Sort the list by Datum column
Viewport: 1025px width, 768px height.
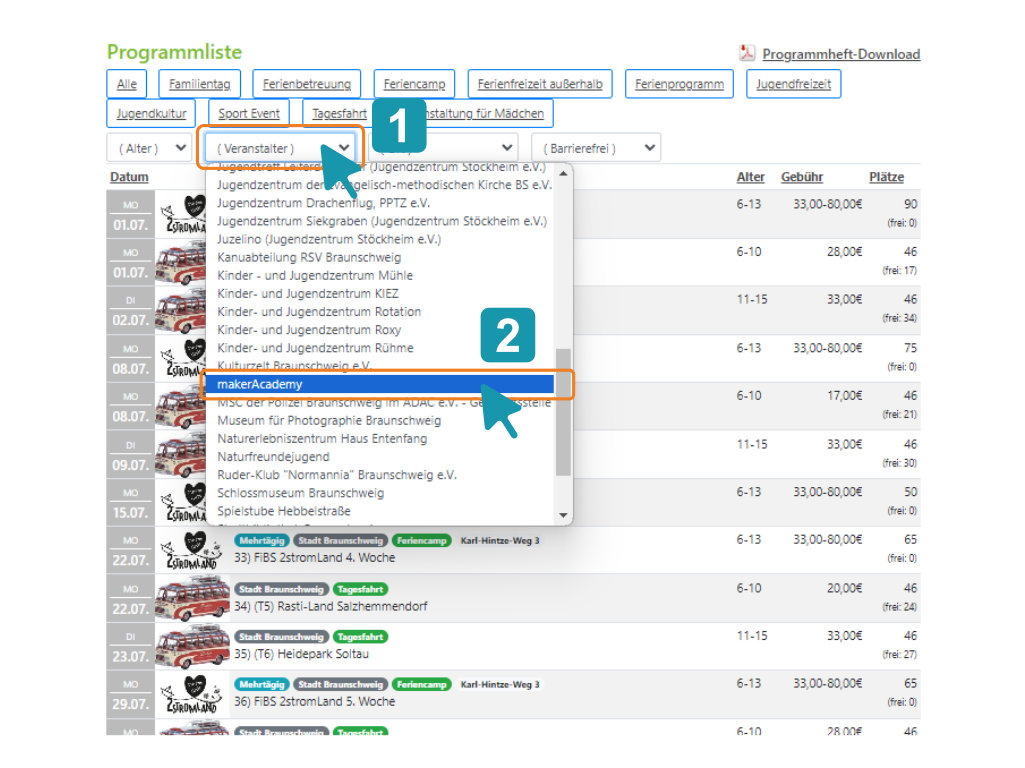pos(129,177)
